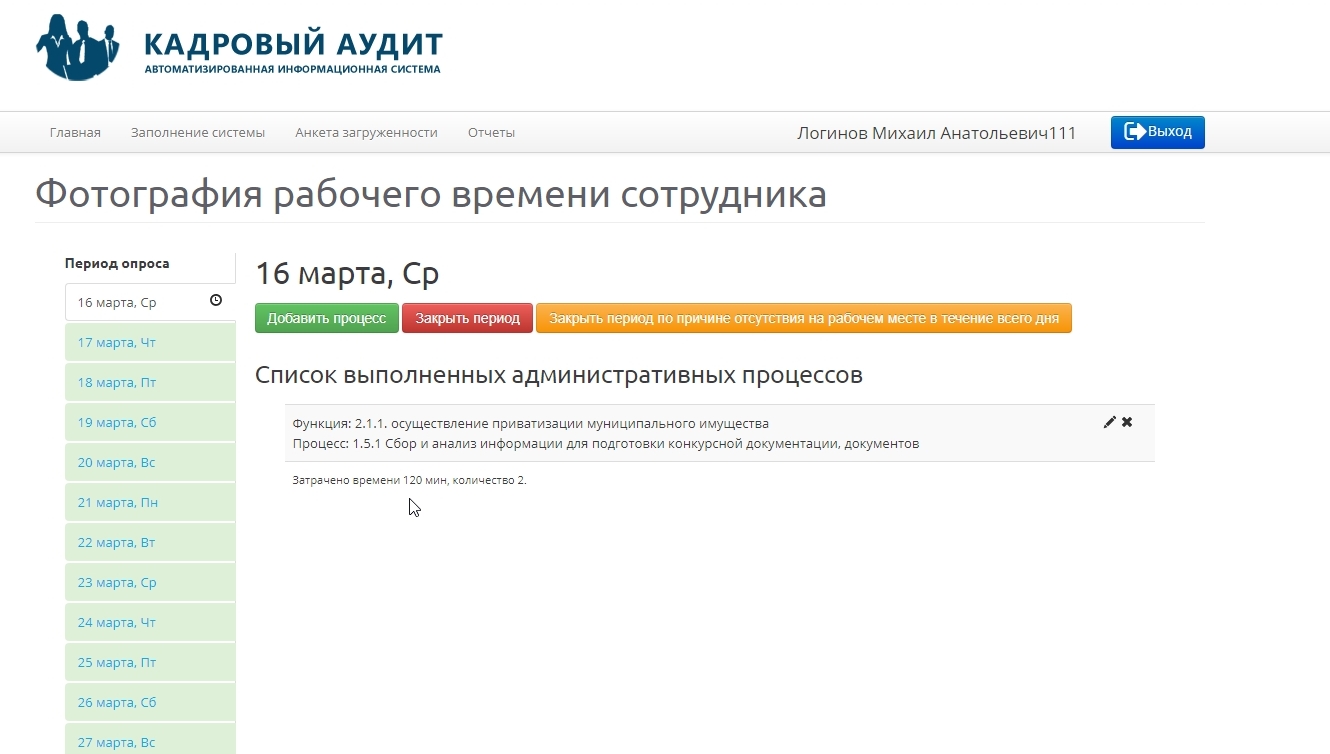Select 25 марта, Пт period
1330x754 pixels.
click(x=150, y=662)
